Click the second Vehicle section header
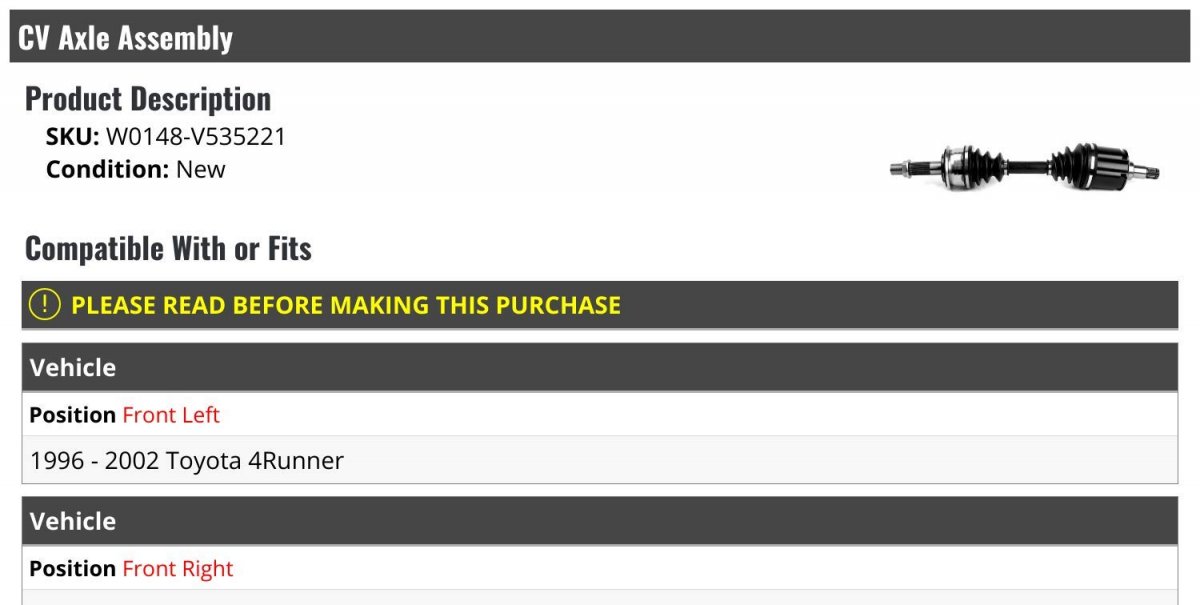 [600, 521]
